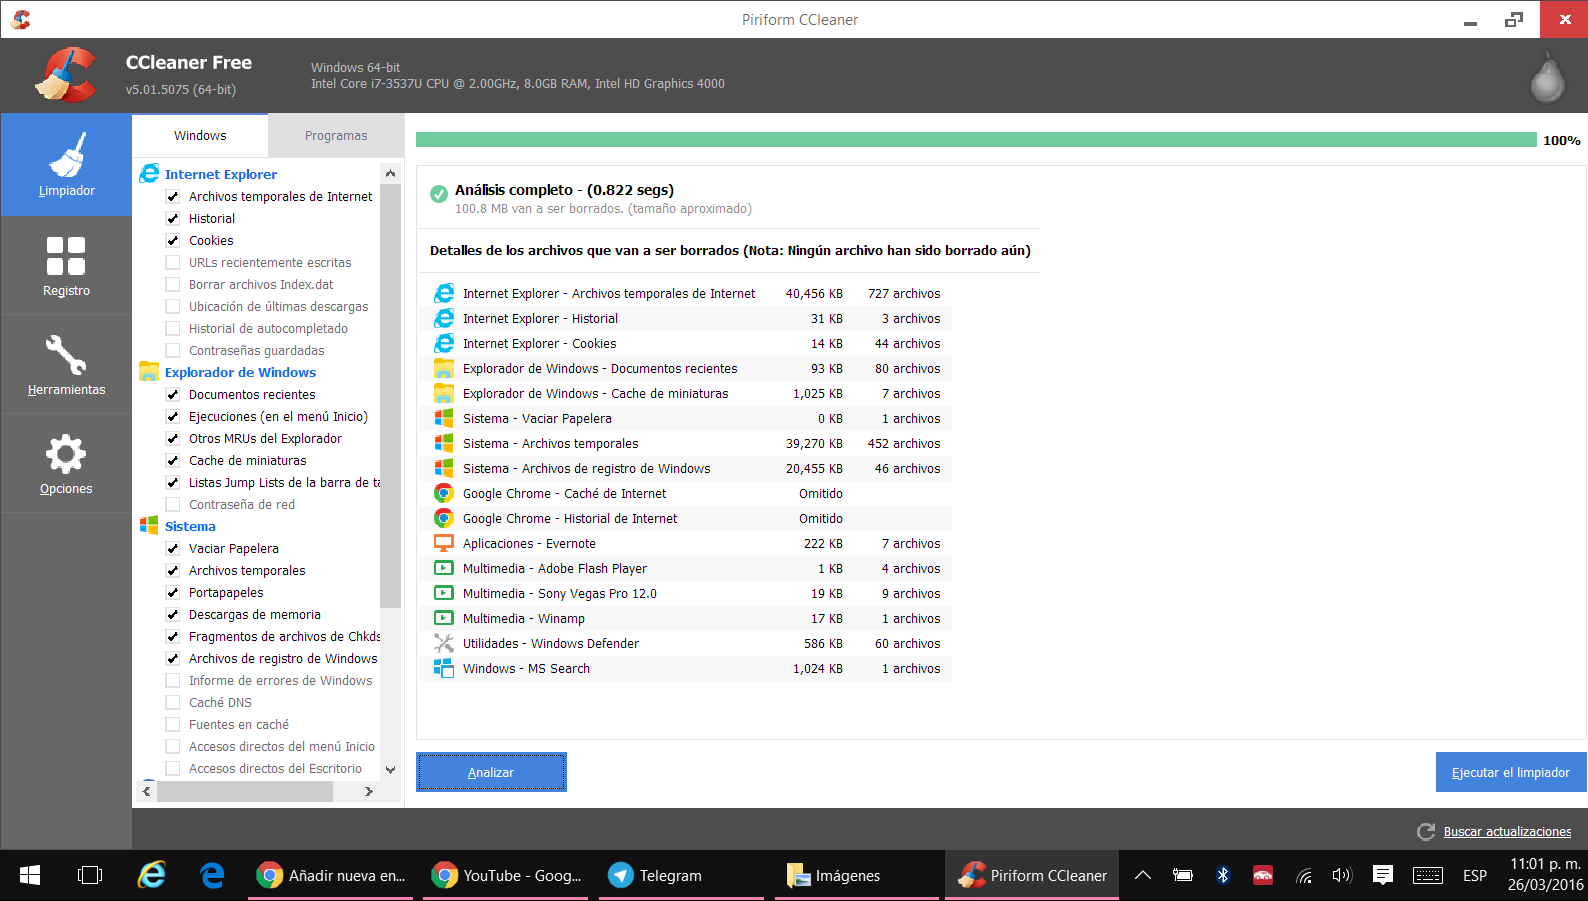Image resolution: width=1588 pixels, height=901 pixels.
Task: Click the left horizontal scroll arrow
Action: pos(147,791)
